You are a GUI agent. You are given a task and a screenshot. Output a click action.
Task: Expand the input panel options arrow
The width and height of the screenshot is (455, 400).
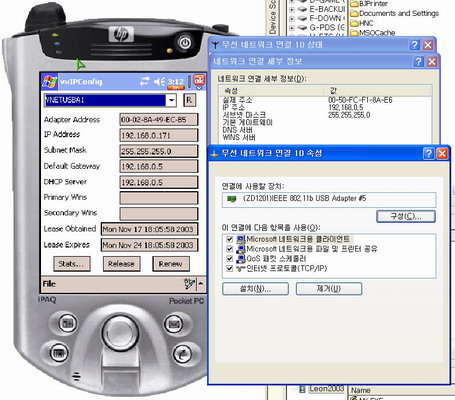201,284
